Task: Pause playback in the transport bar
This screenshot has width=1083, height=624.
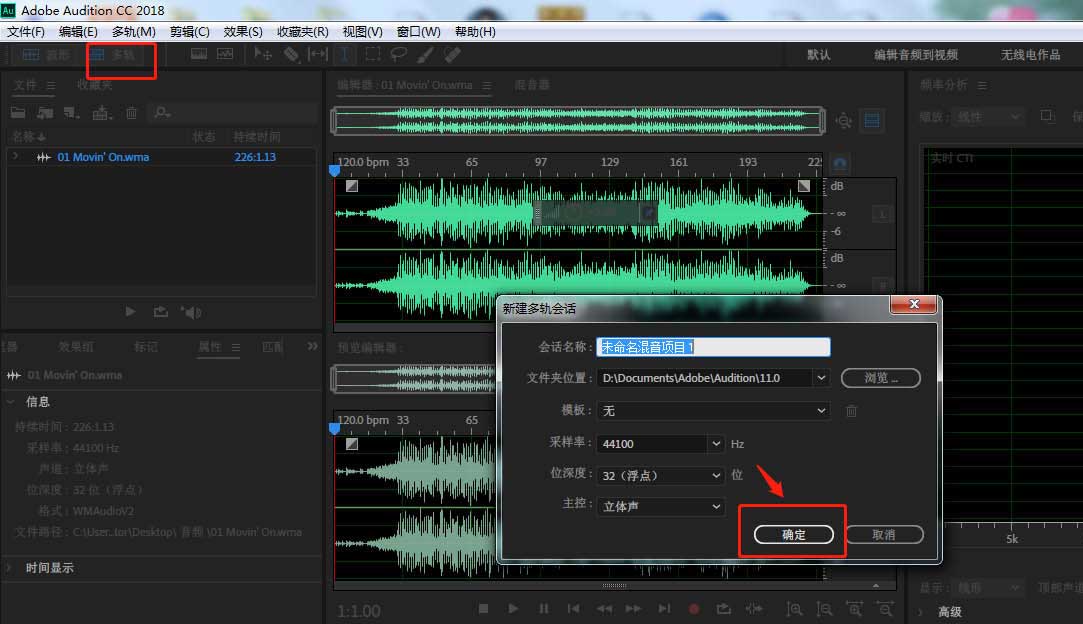Action: click(544, 609)
